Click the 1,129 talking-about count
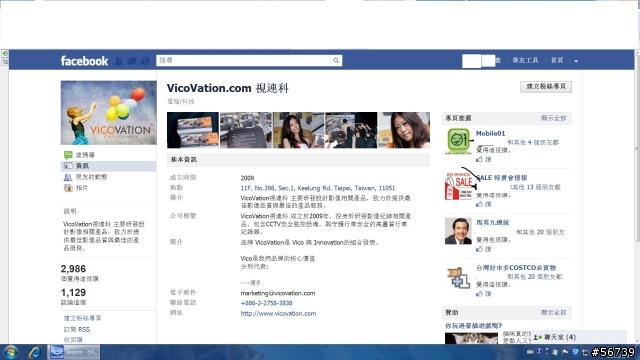The height and width of the screenshot is (360, 640). pos(73,293)
